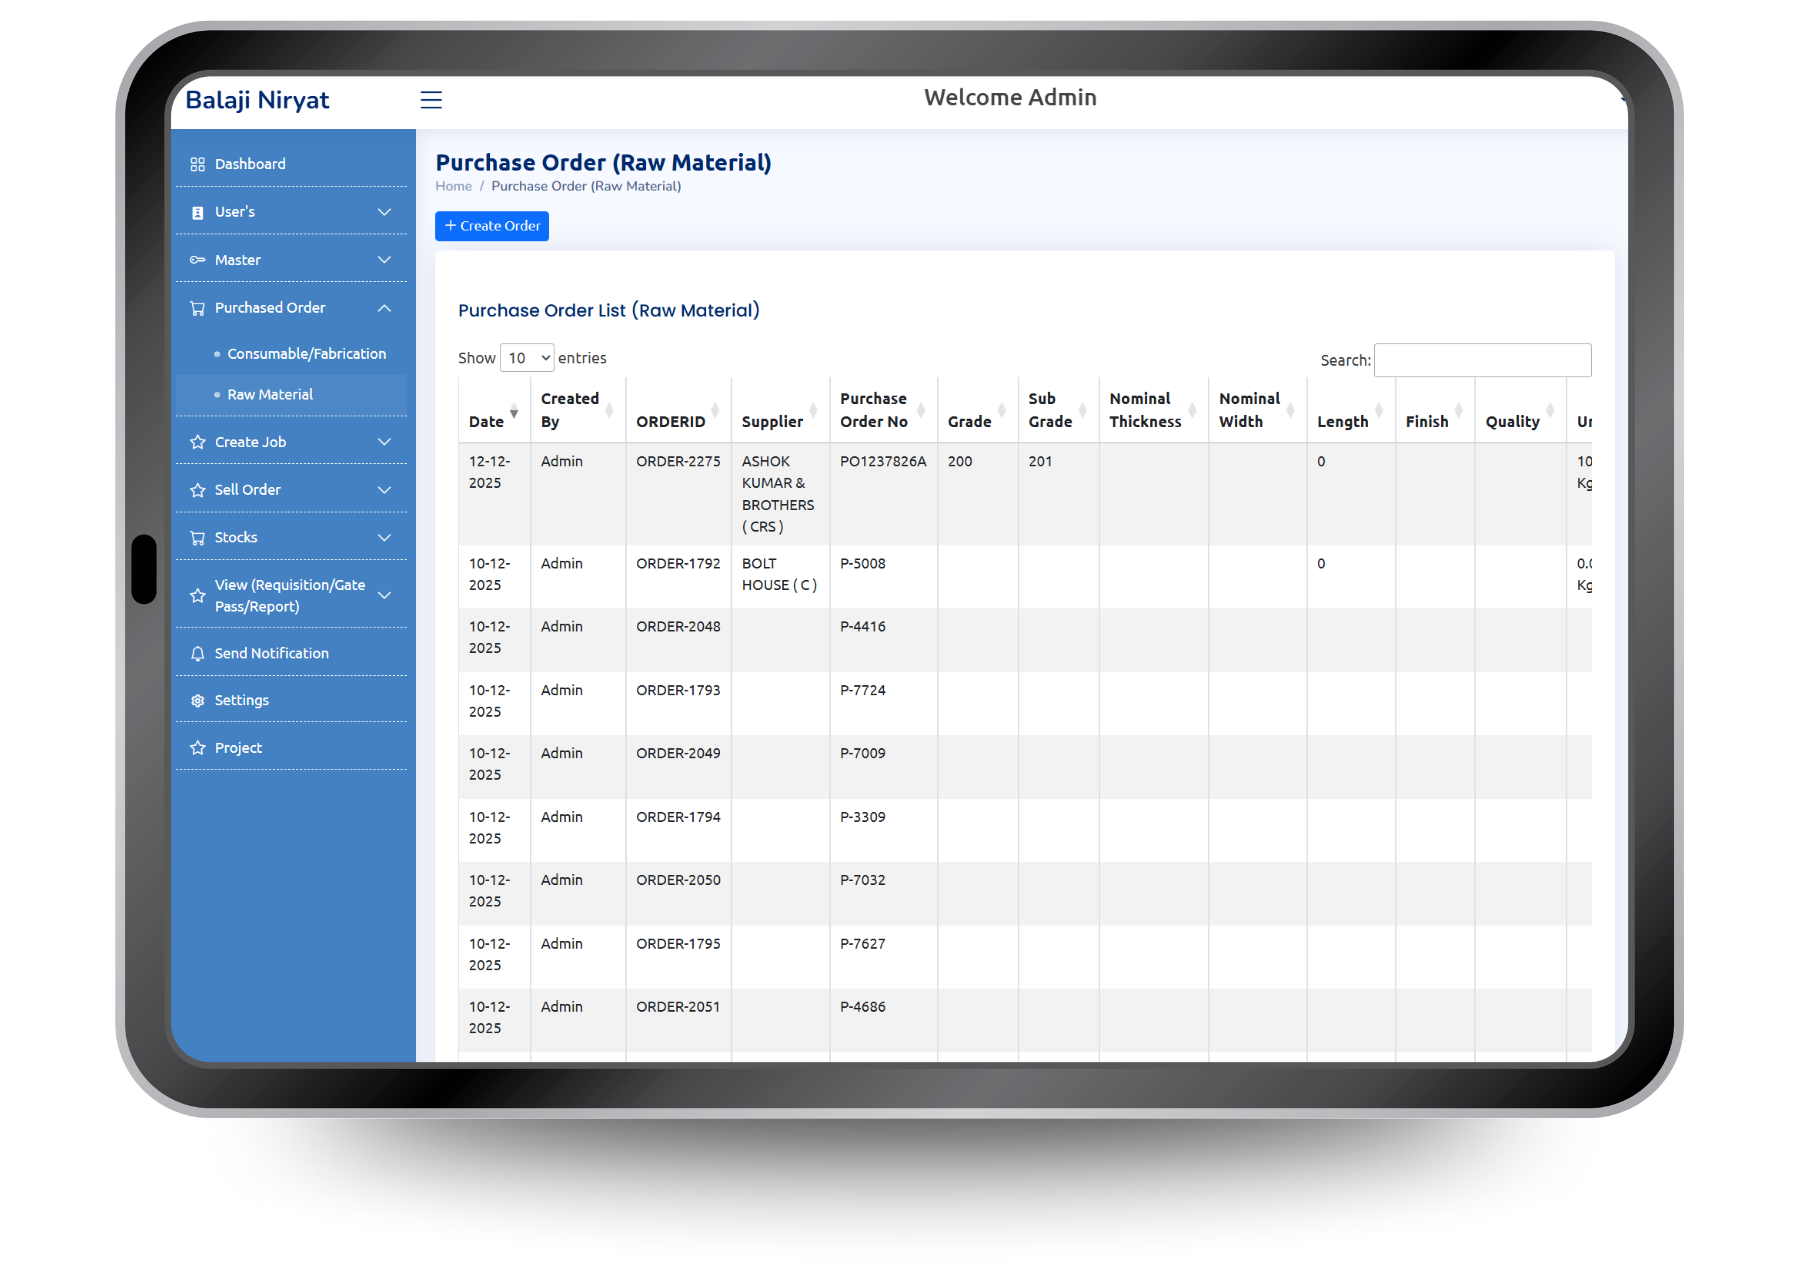The height and width of the screenshot is (1266, 1800).
Task: Sort by Supplier column header
Action: (x=772, y=421)
